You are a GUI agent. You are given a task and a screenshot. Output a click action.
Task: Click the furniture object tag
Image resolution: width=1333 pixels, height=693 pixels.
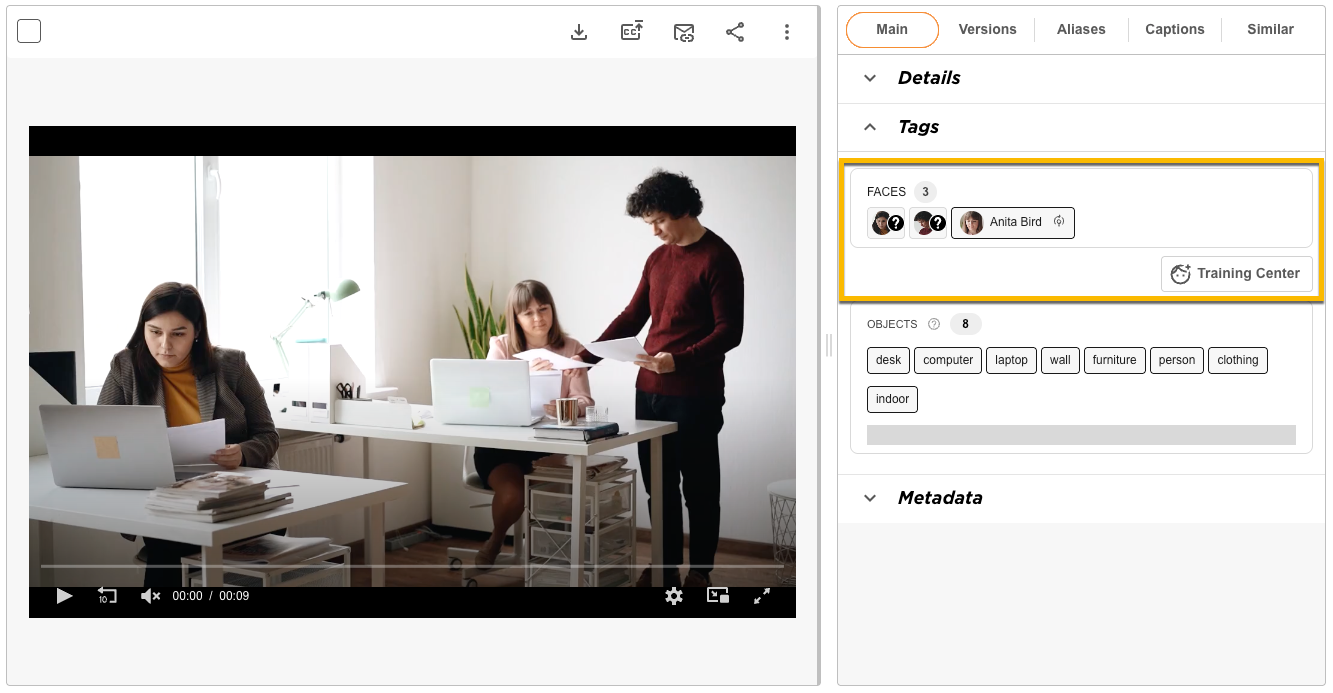tap(1114, 360)
